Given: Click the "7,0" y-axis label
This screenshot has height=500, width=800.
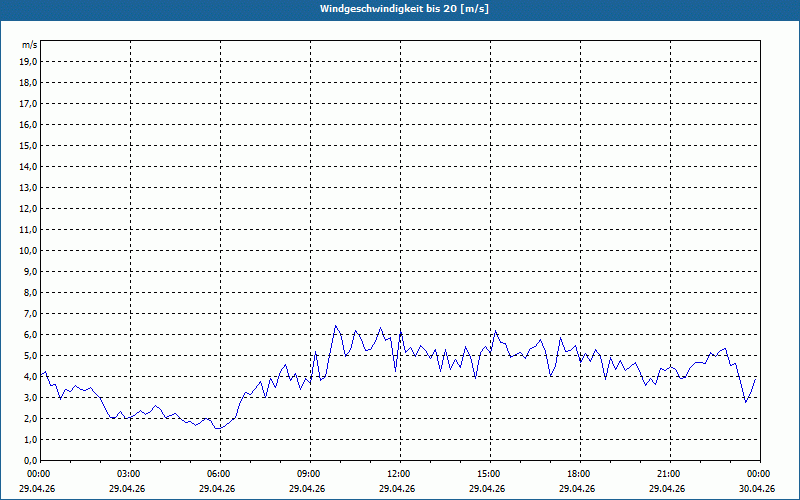Looking at the screenshot, I should pyautogui.click(x=30, y=313).
